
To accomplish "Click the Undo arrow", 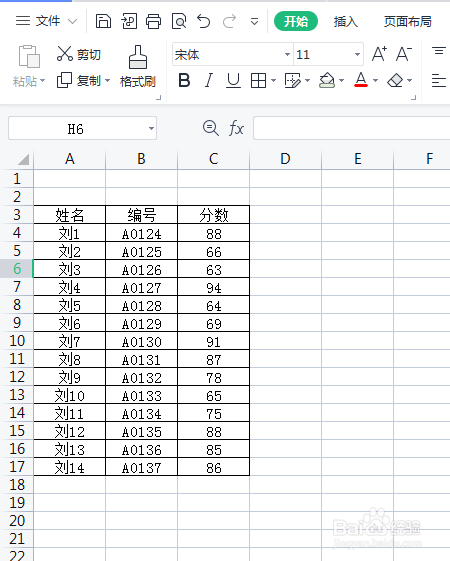I will coord(204,21).
